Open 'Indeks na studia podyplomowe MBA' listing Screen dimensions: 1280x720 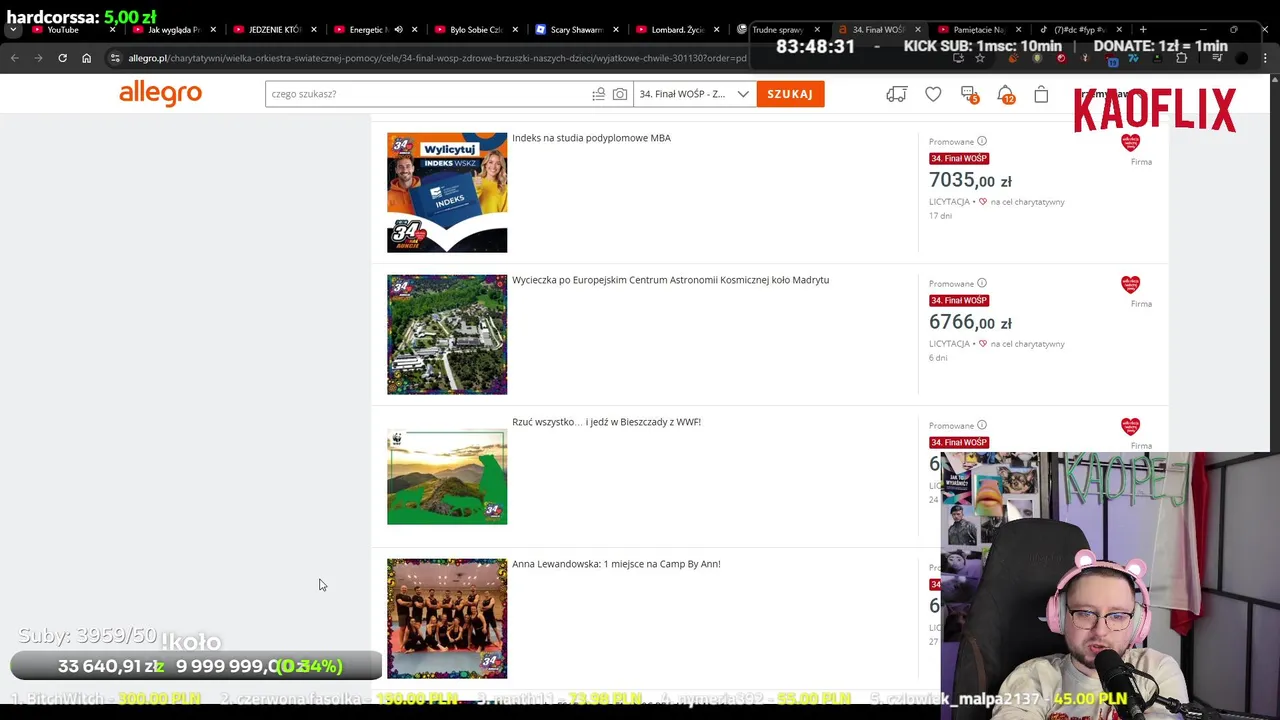pyautogui.click(x=591, y=138)
